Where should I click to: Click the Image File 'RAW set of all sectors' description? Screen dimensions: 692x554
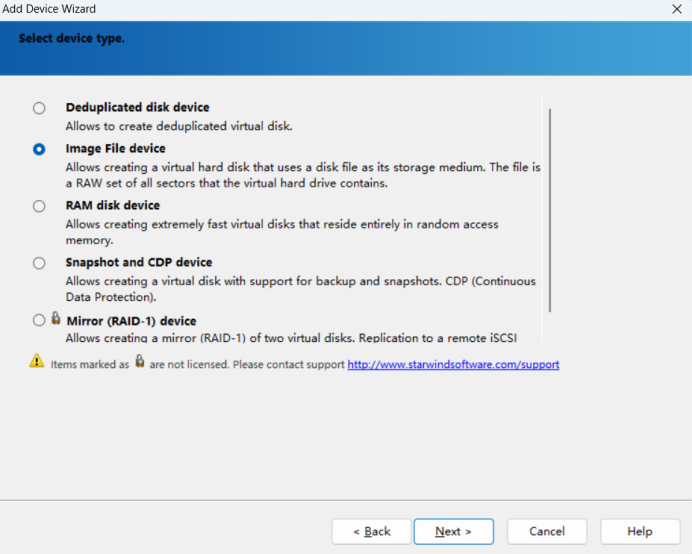303,175
